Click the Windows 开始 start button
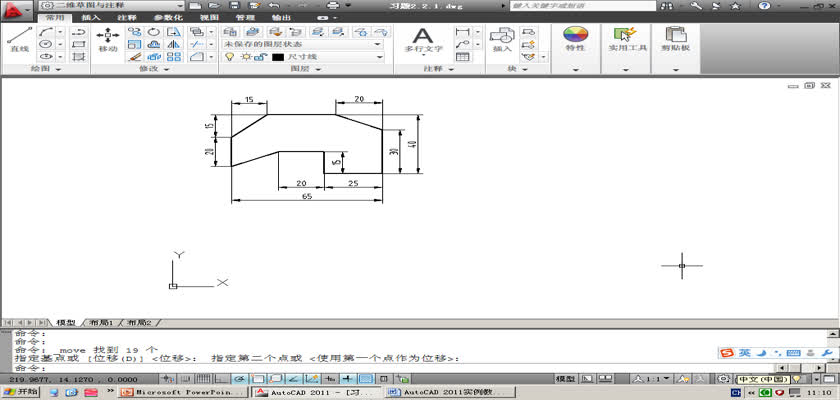This screenshot has width=840, height=400. point(21,392)
